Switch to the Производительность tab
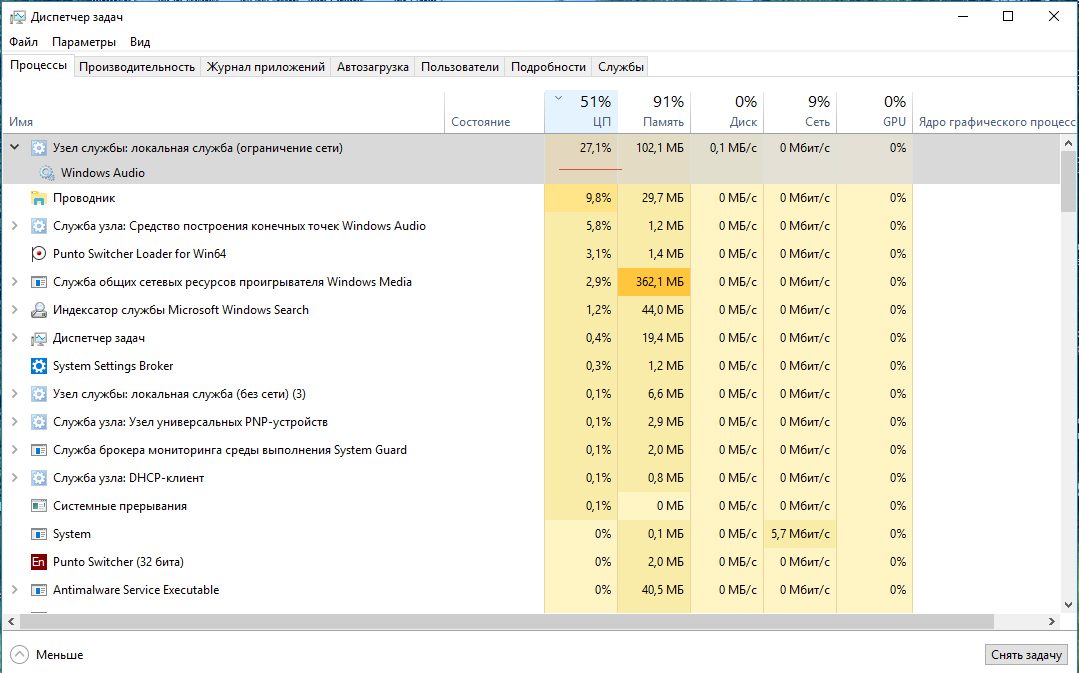 tap(137, 67)
